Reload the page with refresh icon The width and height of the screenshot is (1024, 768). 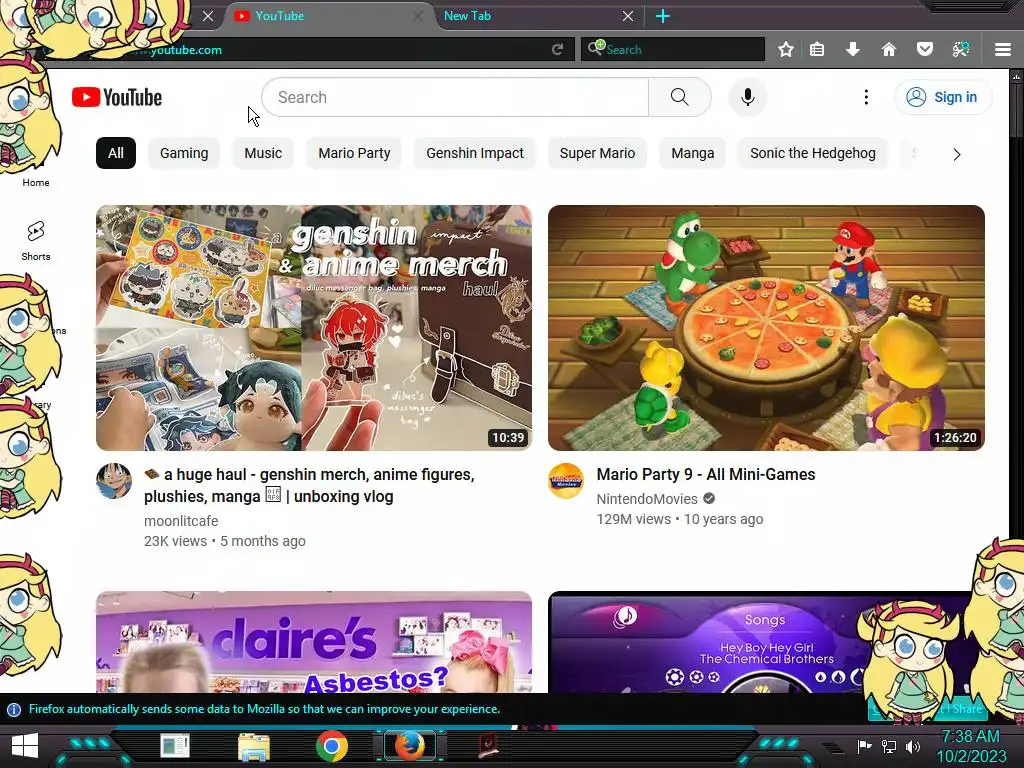[x=557, y=50]
